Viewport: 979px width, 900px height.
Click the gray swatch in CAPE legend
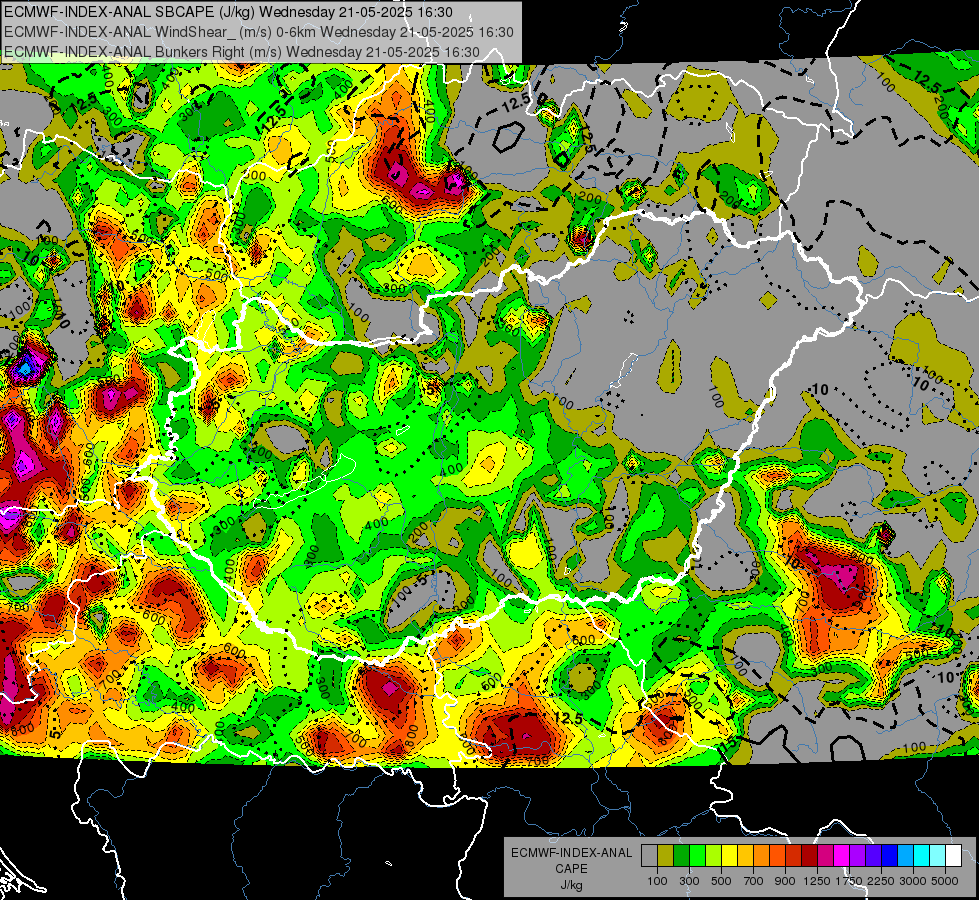click(649, 856)
